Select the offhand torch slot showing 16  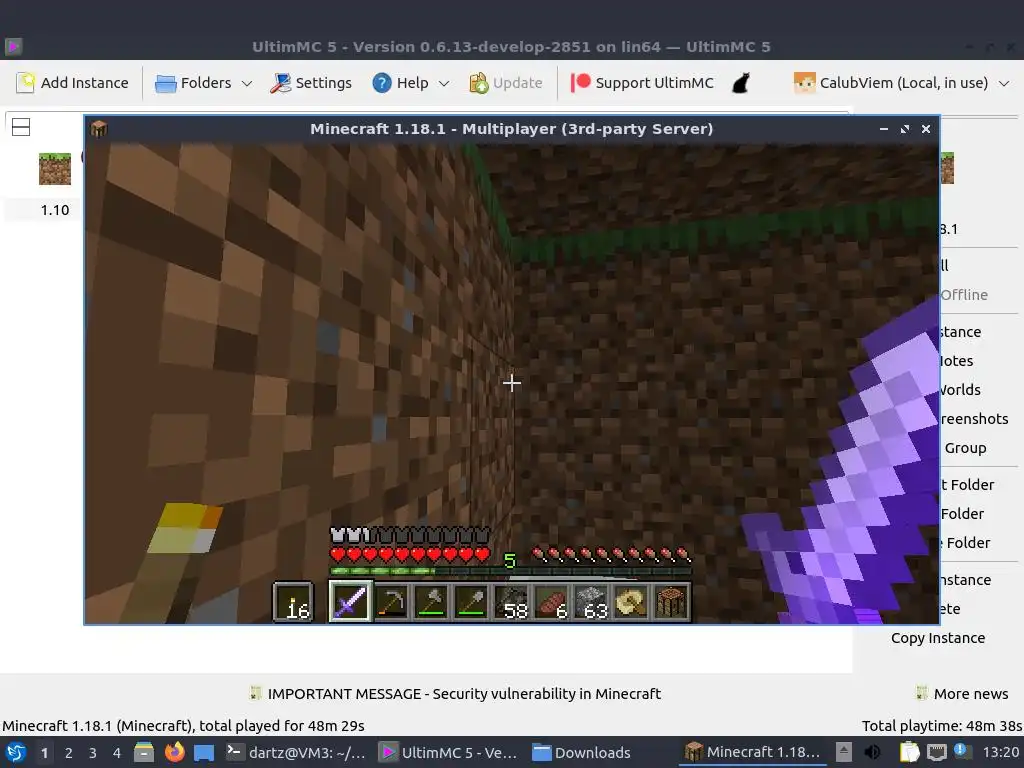(x=293, y=601)
